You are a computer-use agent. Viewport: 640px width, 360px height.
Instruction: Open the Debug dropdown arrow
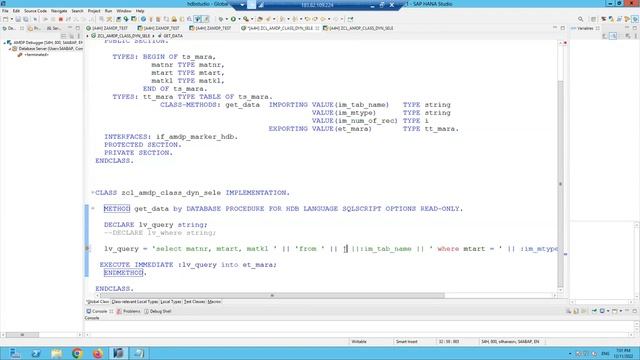click(227, 19)
